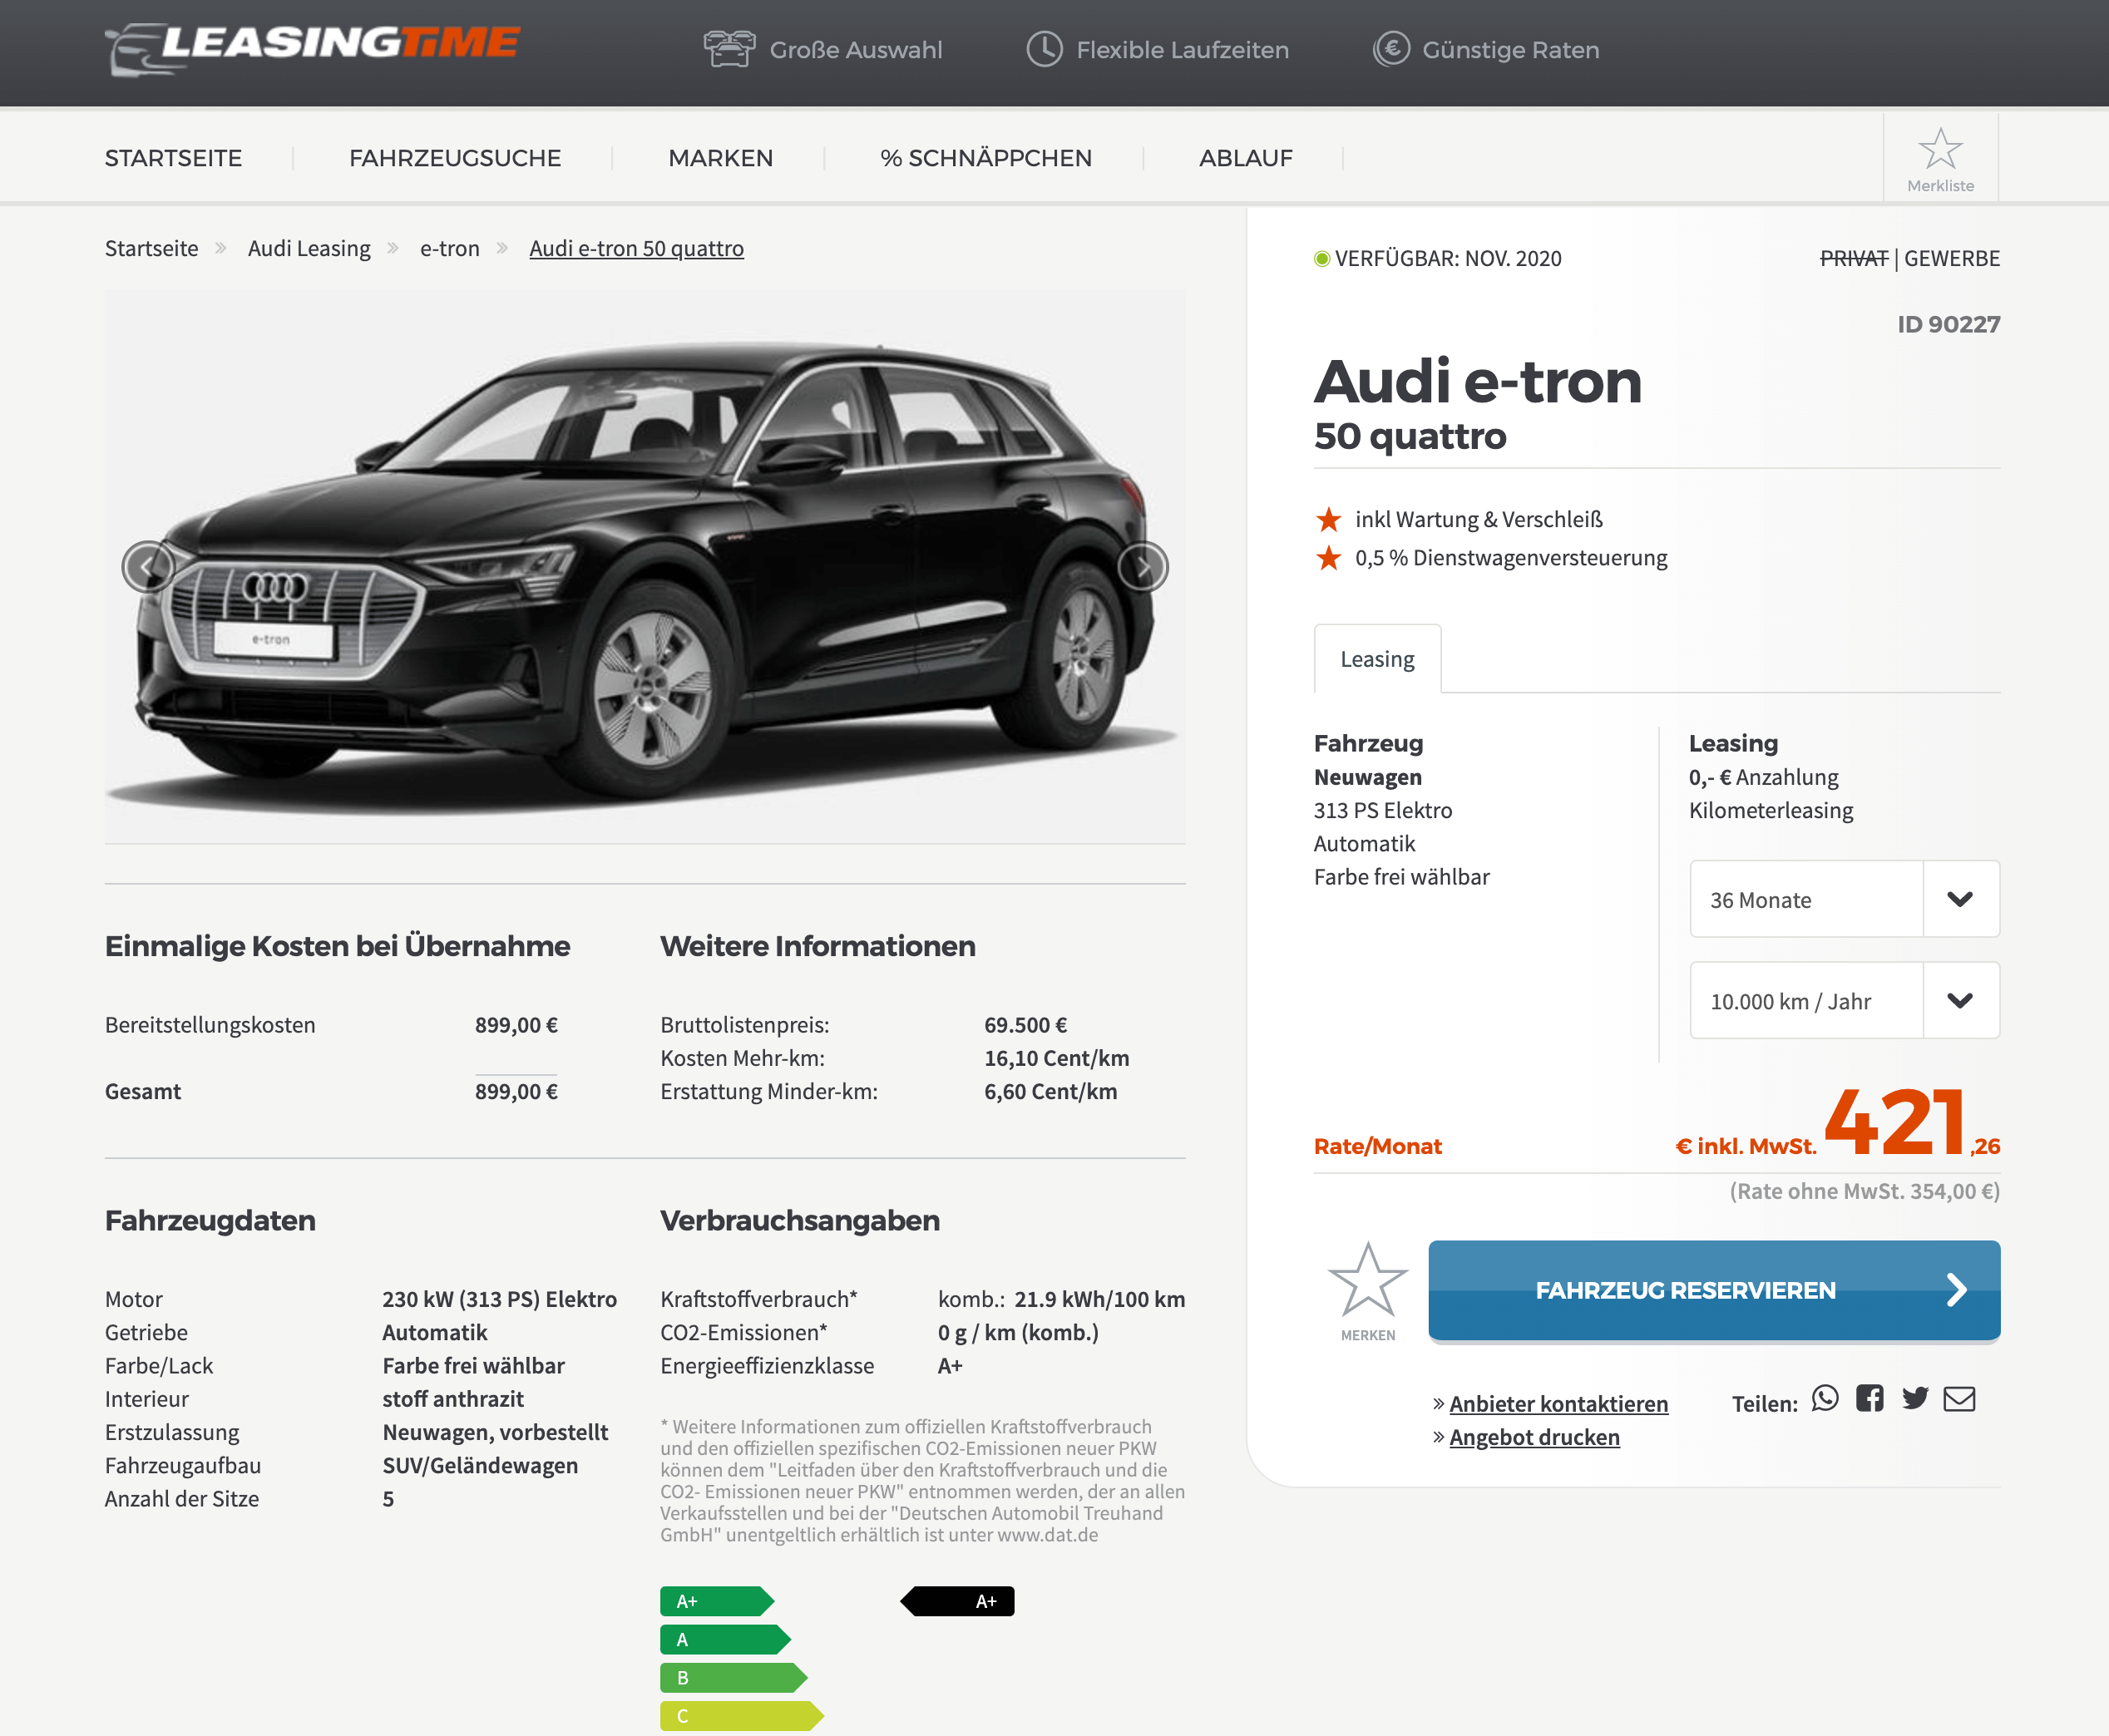Click Angebot drucken link
The height and width of the screenshot is (1736, 2109).
1534,1437
